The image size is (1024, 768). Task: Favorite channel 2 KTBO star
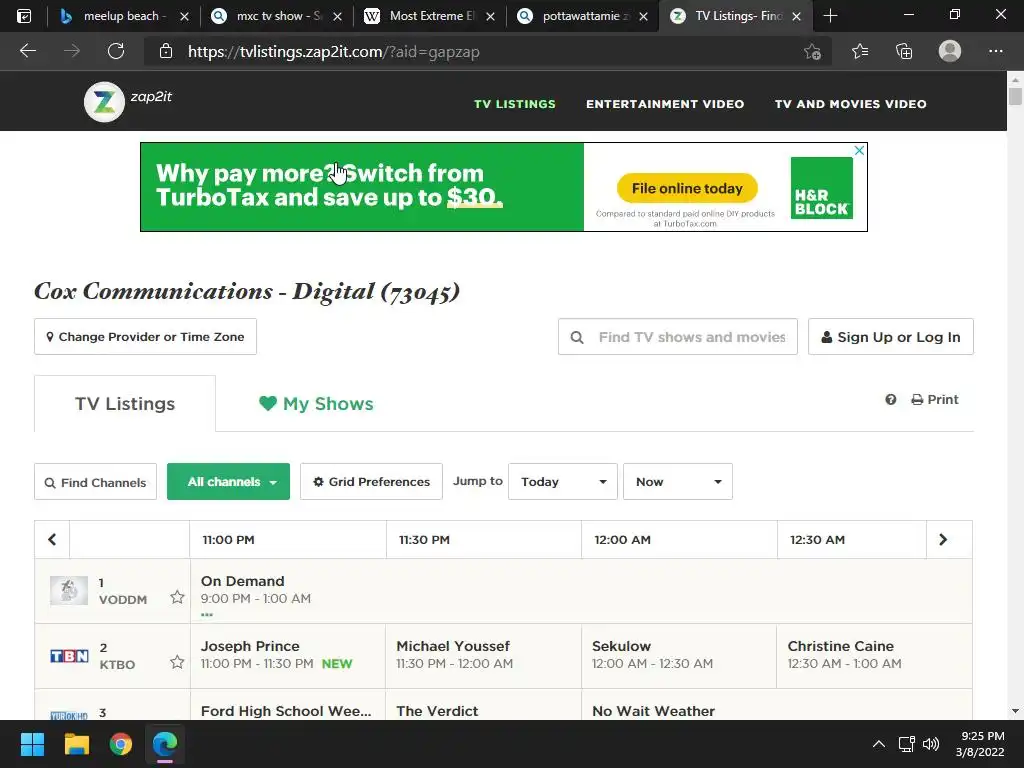[177, 662]
